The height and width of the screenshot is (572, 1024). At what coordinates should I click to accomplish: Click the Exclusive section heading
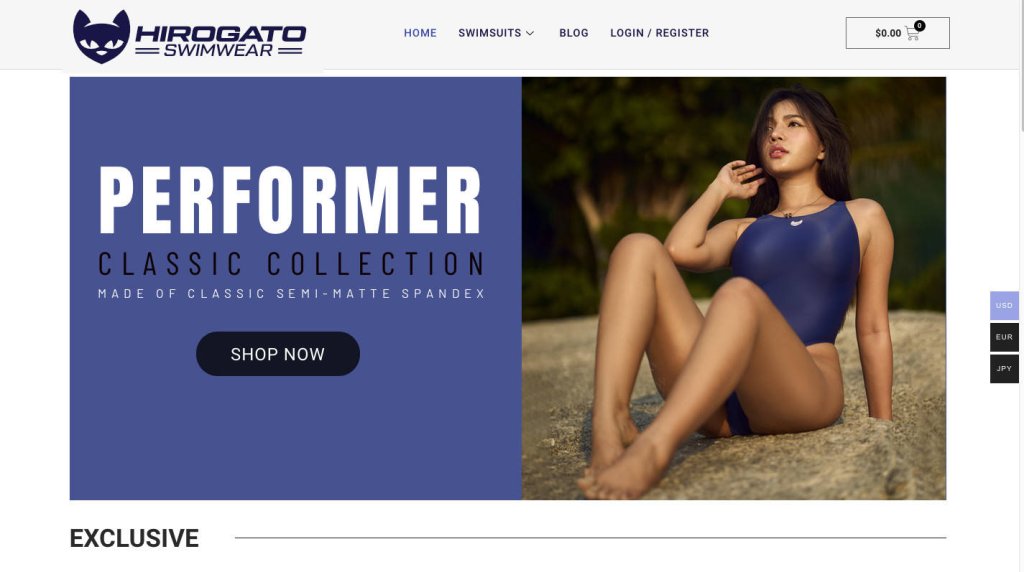[134, 538]
